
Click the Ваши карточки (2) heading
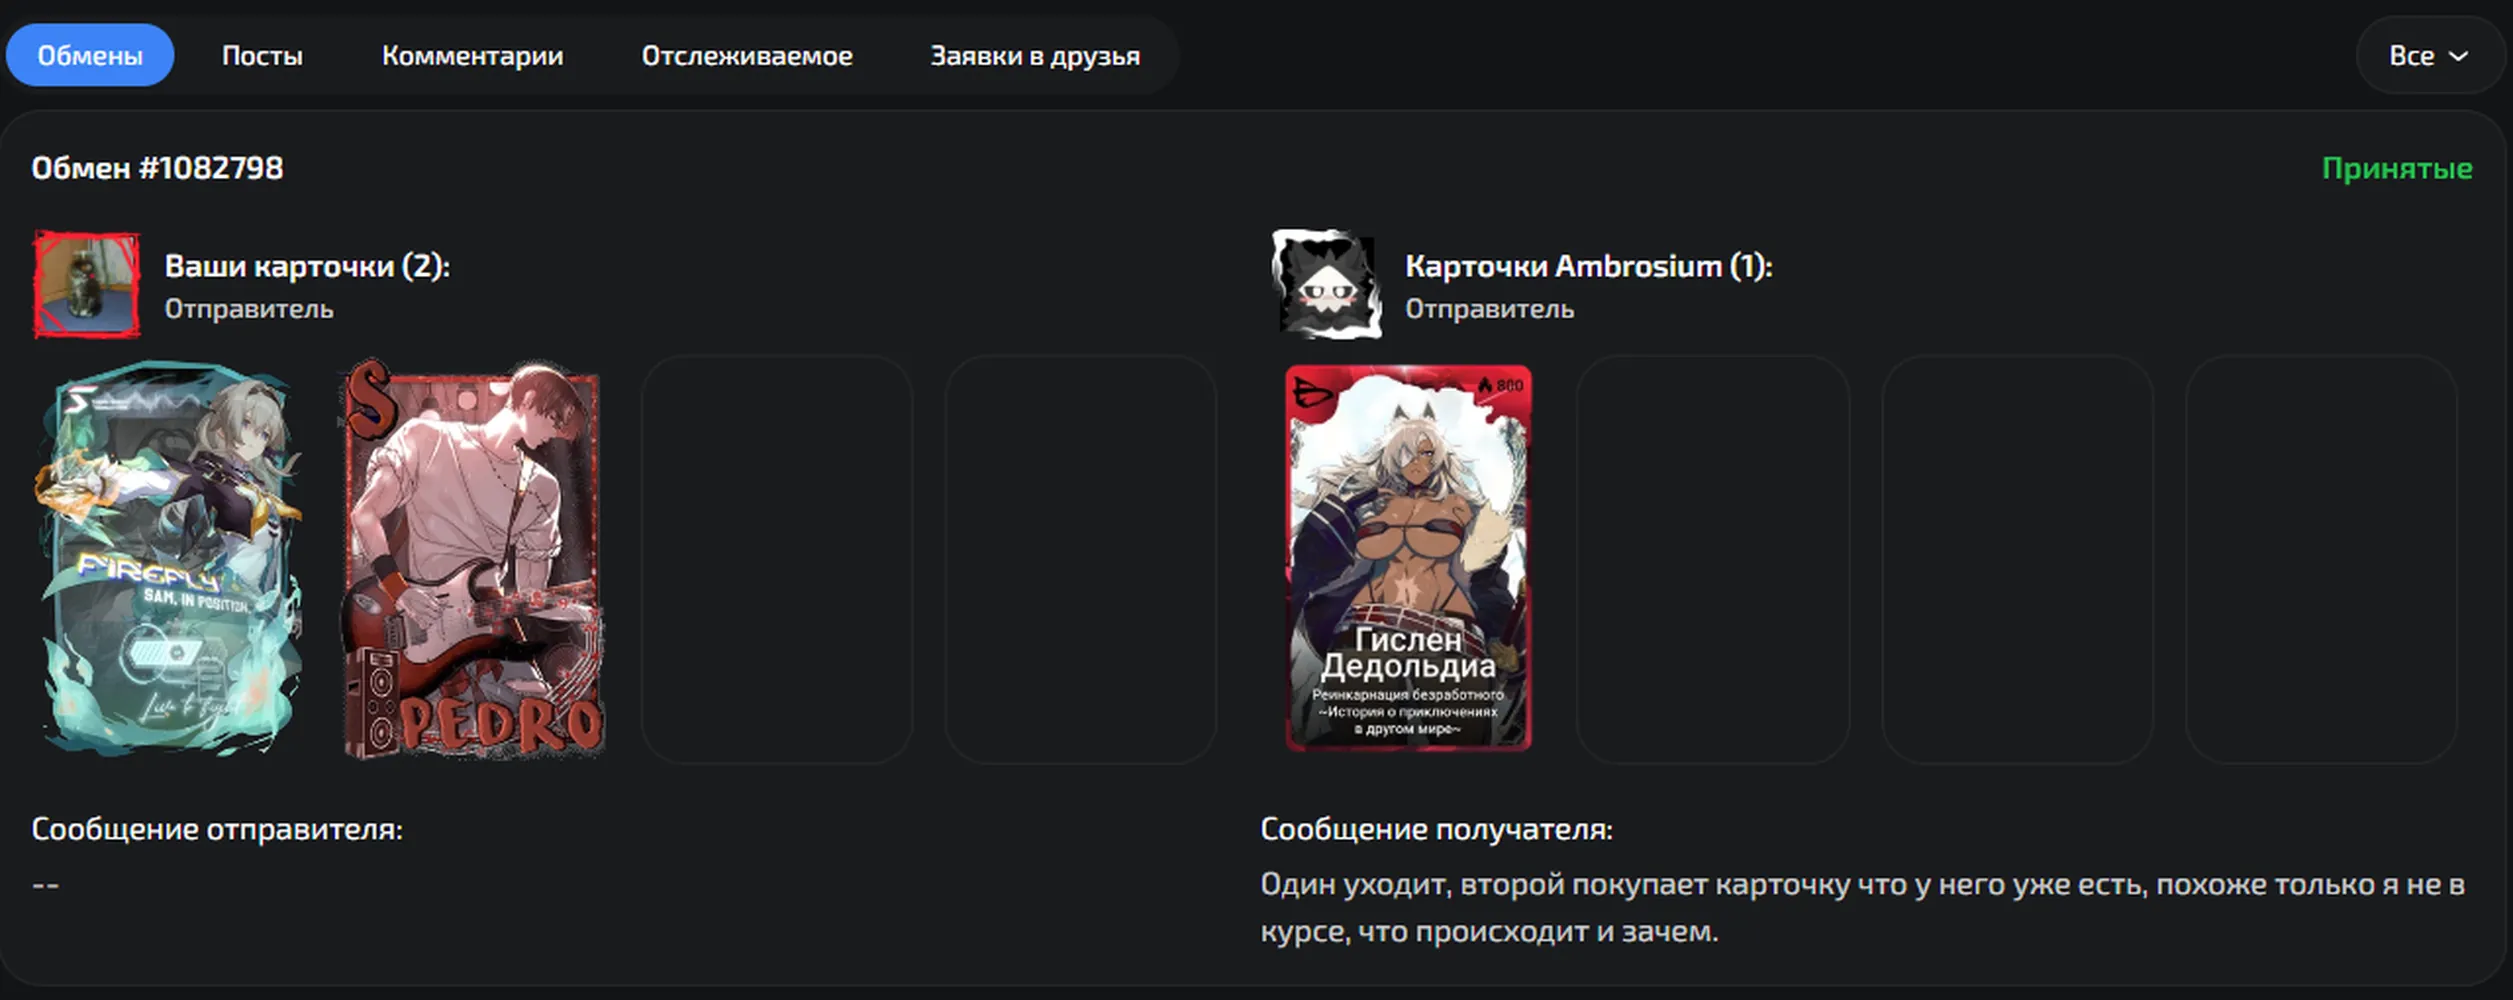(307, 266)
